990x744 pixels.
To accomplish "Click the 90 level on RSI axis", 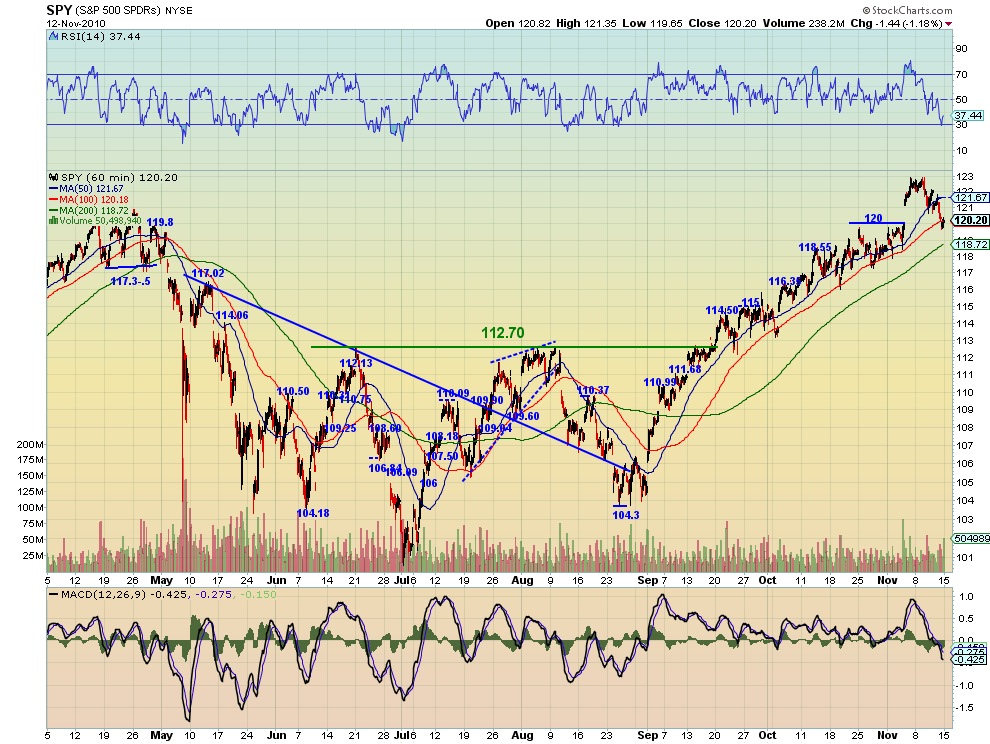I will tap(961, 49).
